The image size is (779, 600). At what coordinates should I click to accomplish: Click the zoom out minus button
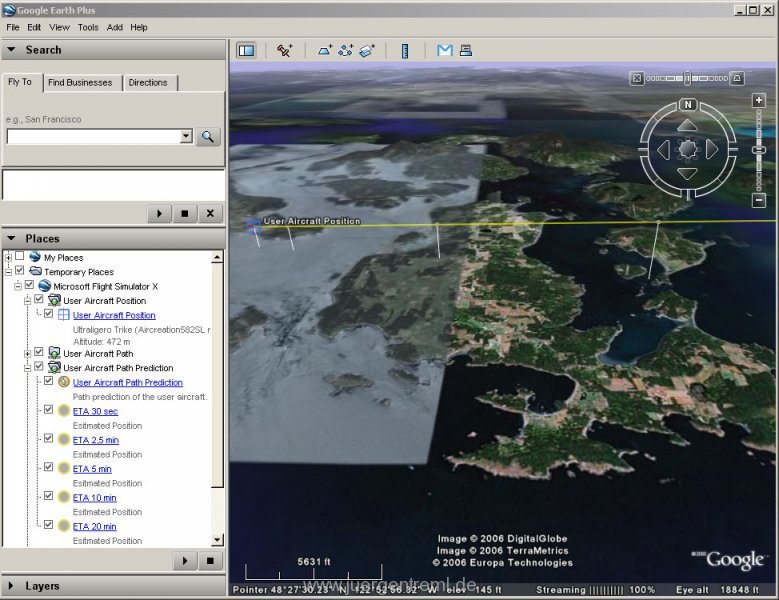point(759,200)
